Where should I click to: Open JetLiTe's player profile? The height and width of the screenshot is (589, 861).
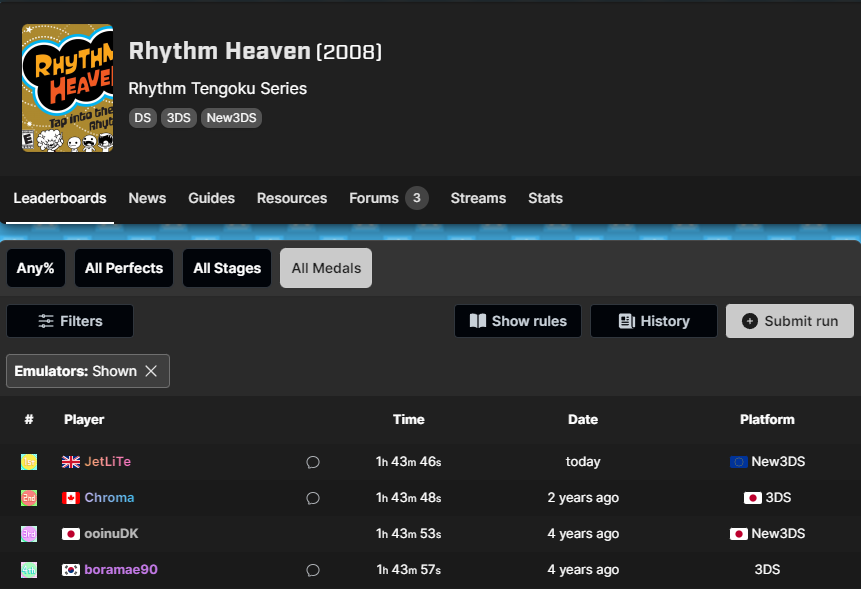tap(108, 462)
